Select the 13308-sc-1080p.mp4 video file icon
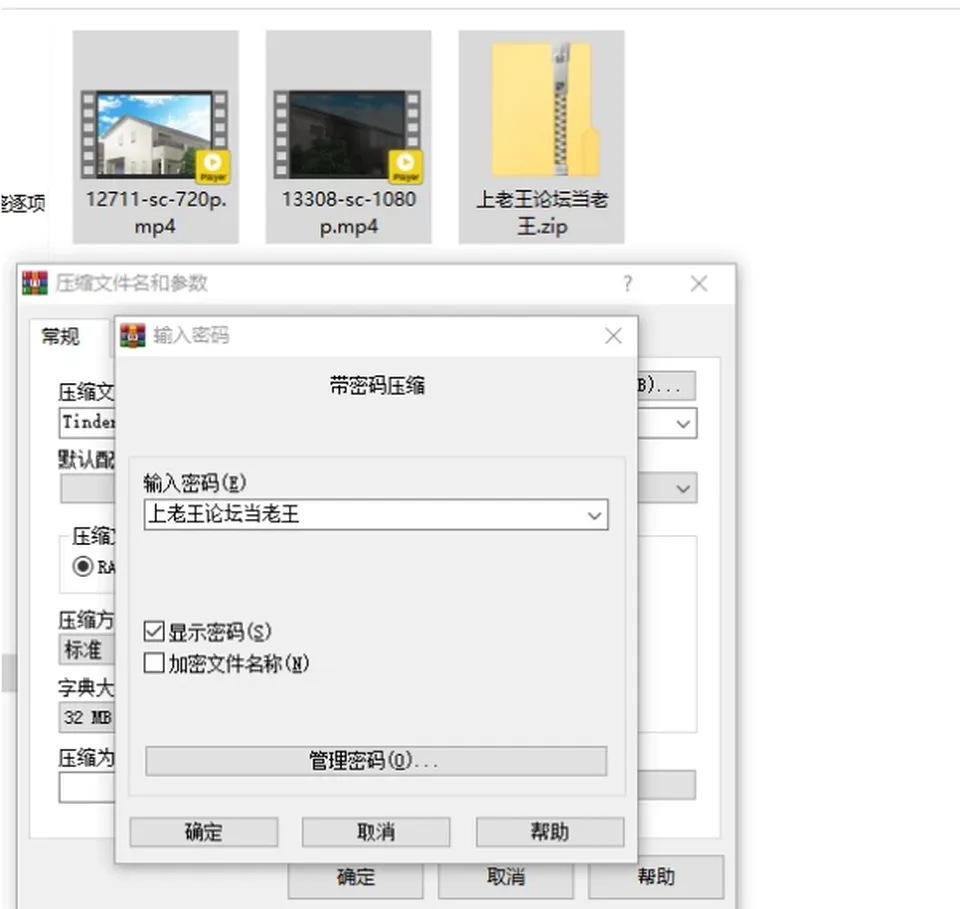960x909 pixels. coord(348,136)
